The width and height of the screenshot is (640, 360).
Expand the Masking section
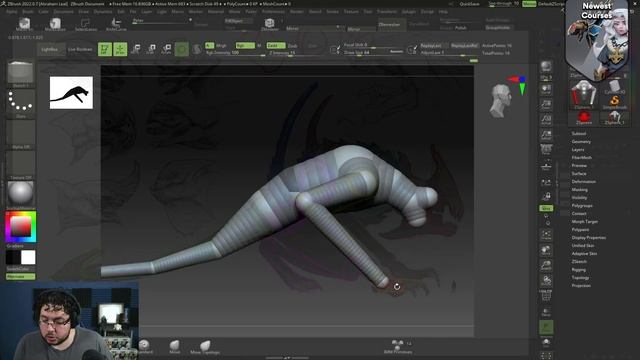pyautogui.click(x=580, y=190)
